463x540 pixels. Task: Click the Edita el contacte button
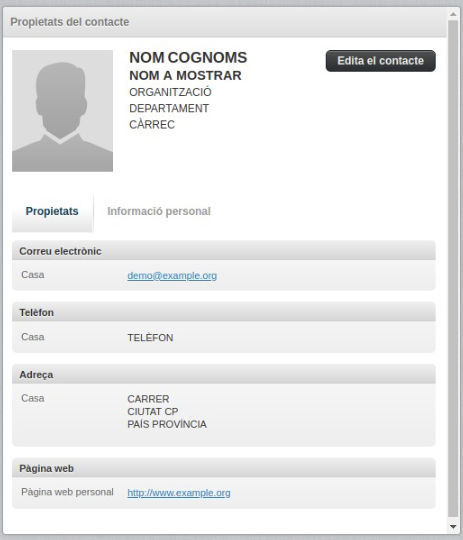(381, 61)
